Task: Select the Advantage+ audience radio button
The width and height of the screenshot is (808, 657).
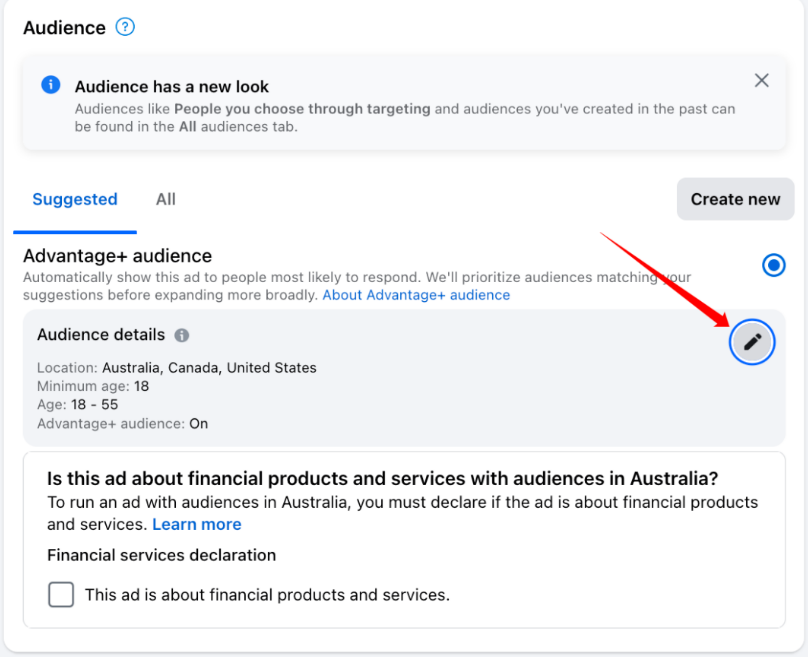Action: 773,265
